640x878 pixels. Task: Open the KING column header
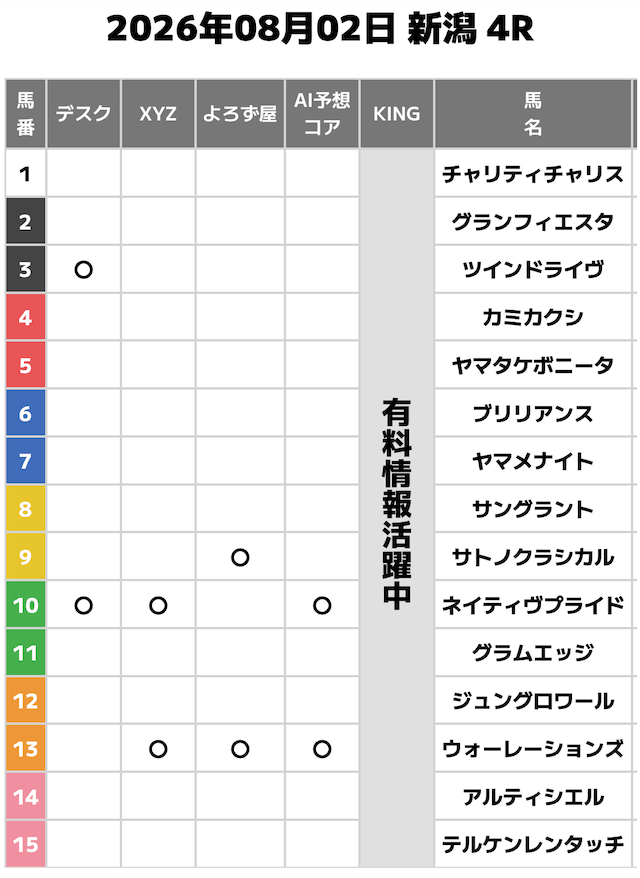click(397, 114)
